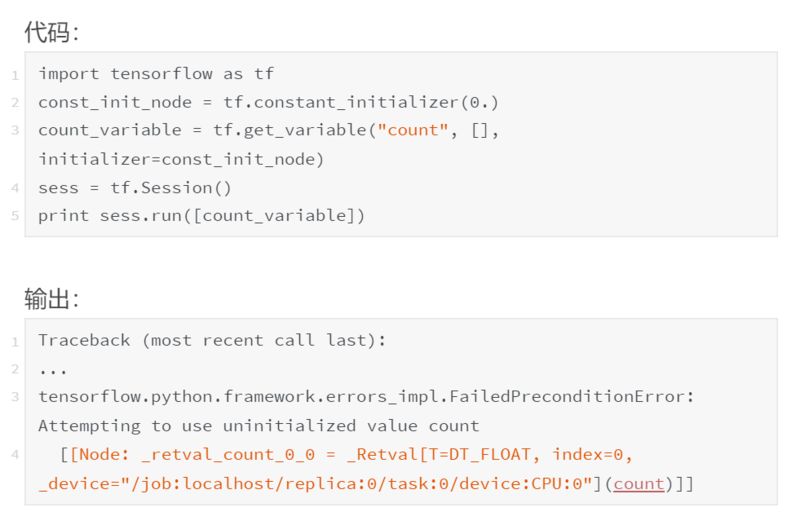Click the 输出: heading

coord(52,298)
